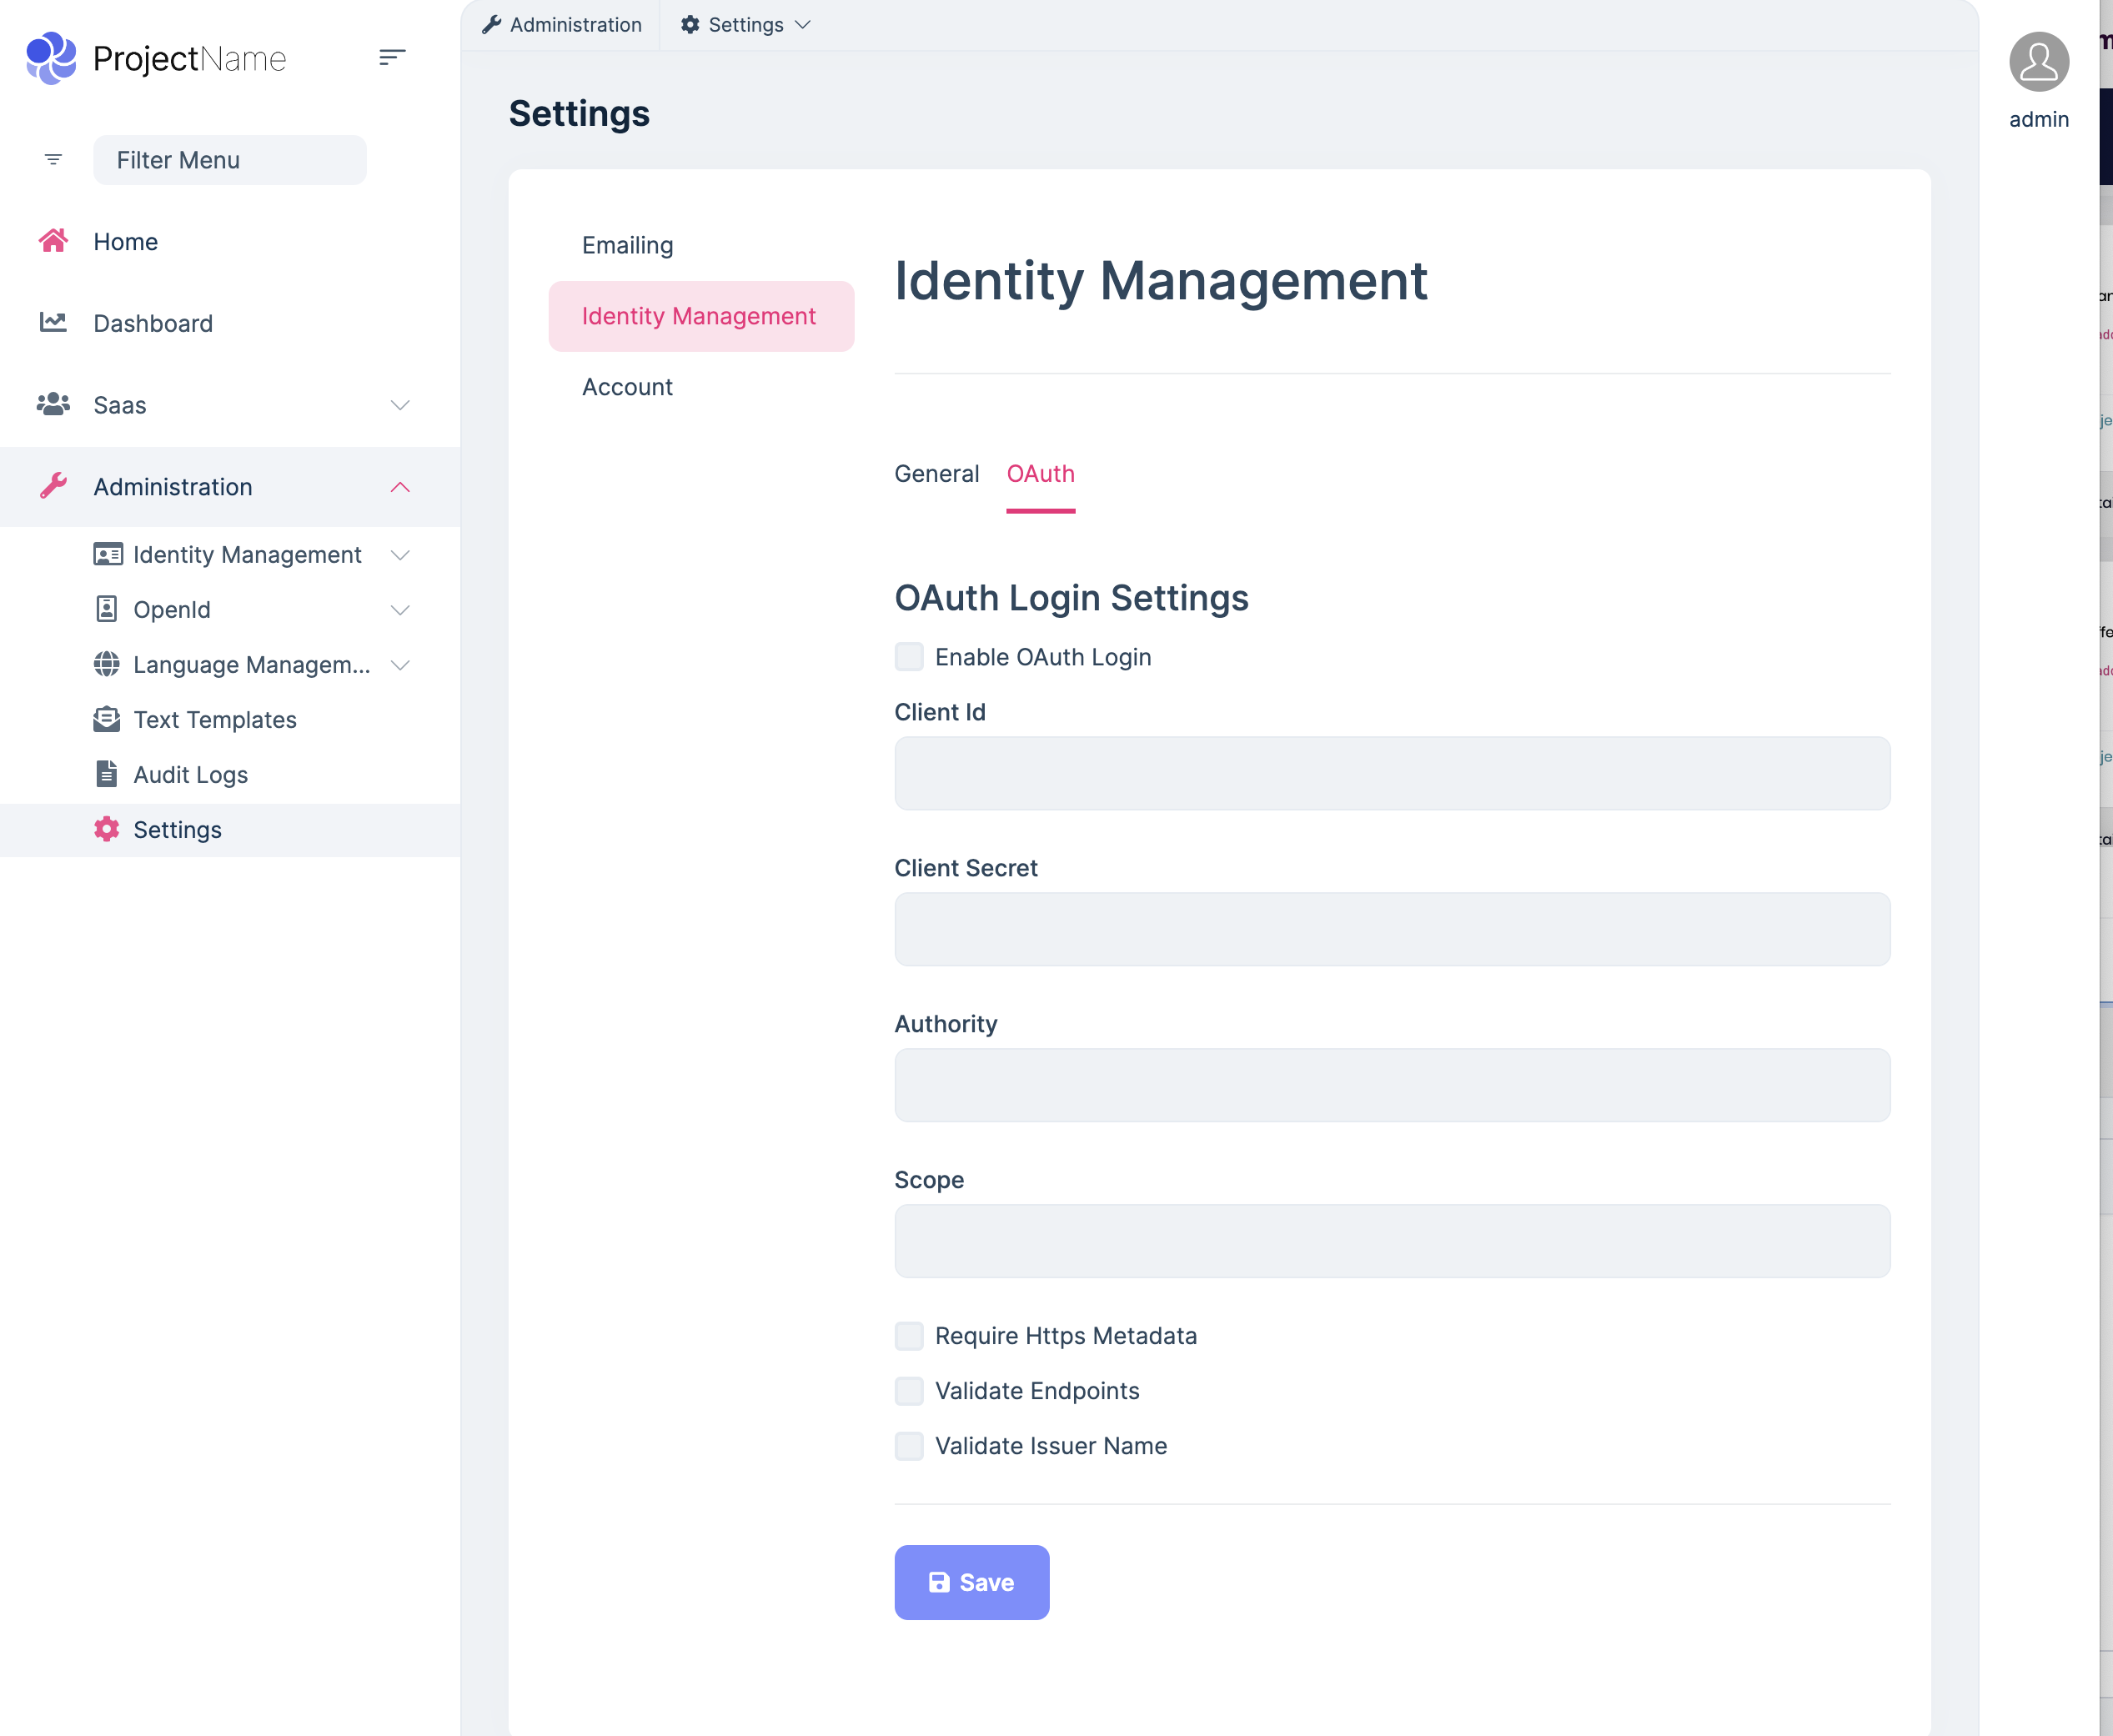Select the Dashboard chart icon
This screenshot has width=2113, height=1736.
(x=53, y=322)
